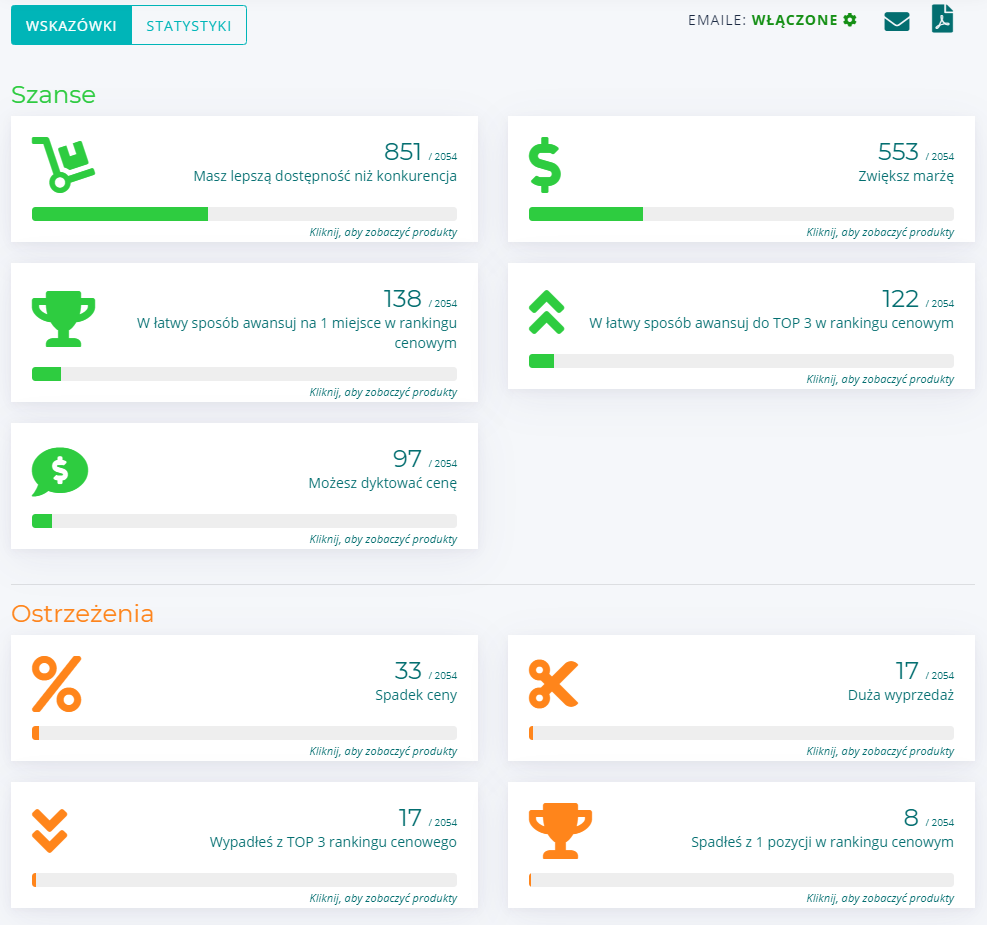Screen dimensions: 987x925
Task: Click the 138 count in first-place card
Action: (402, 299)
